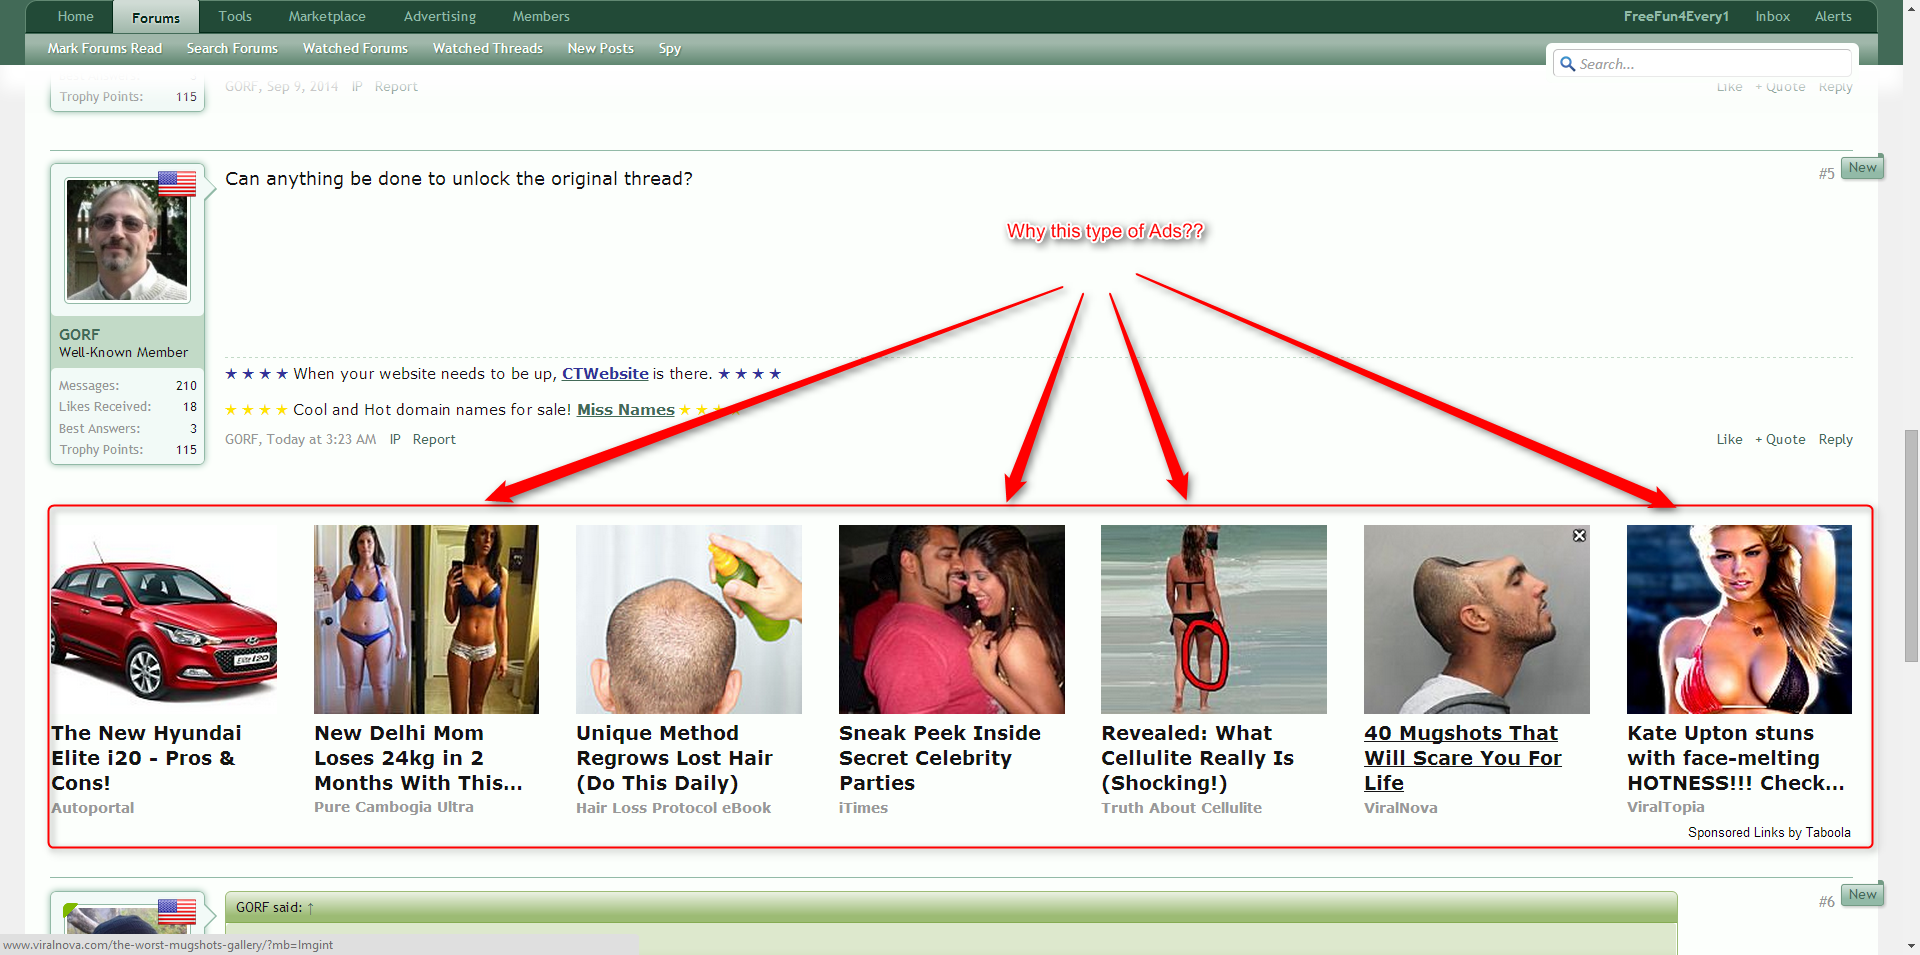
Task: Click the iTimes source label
Action: (863, 808)
